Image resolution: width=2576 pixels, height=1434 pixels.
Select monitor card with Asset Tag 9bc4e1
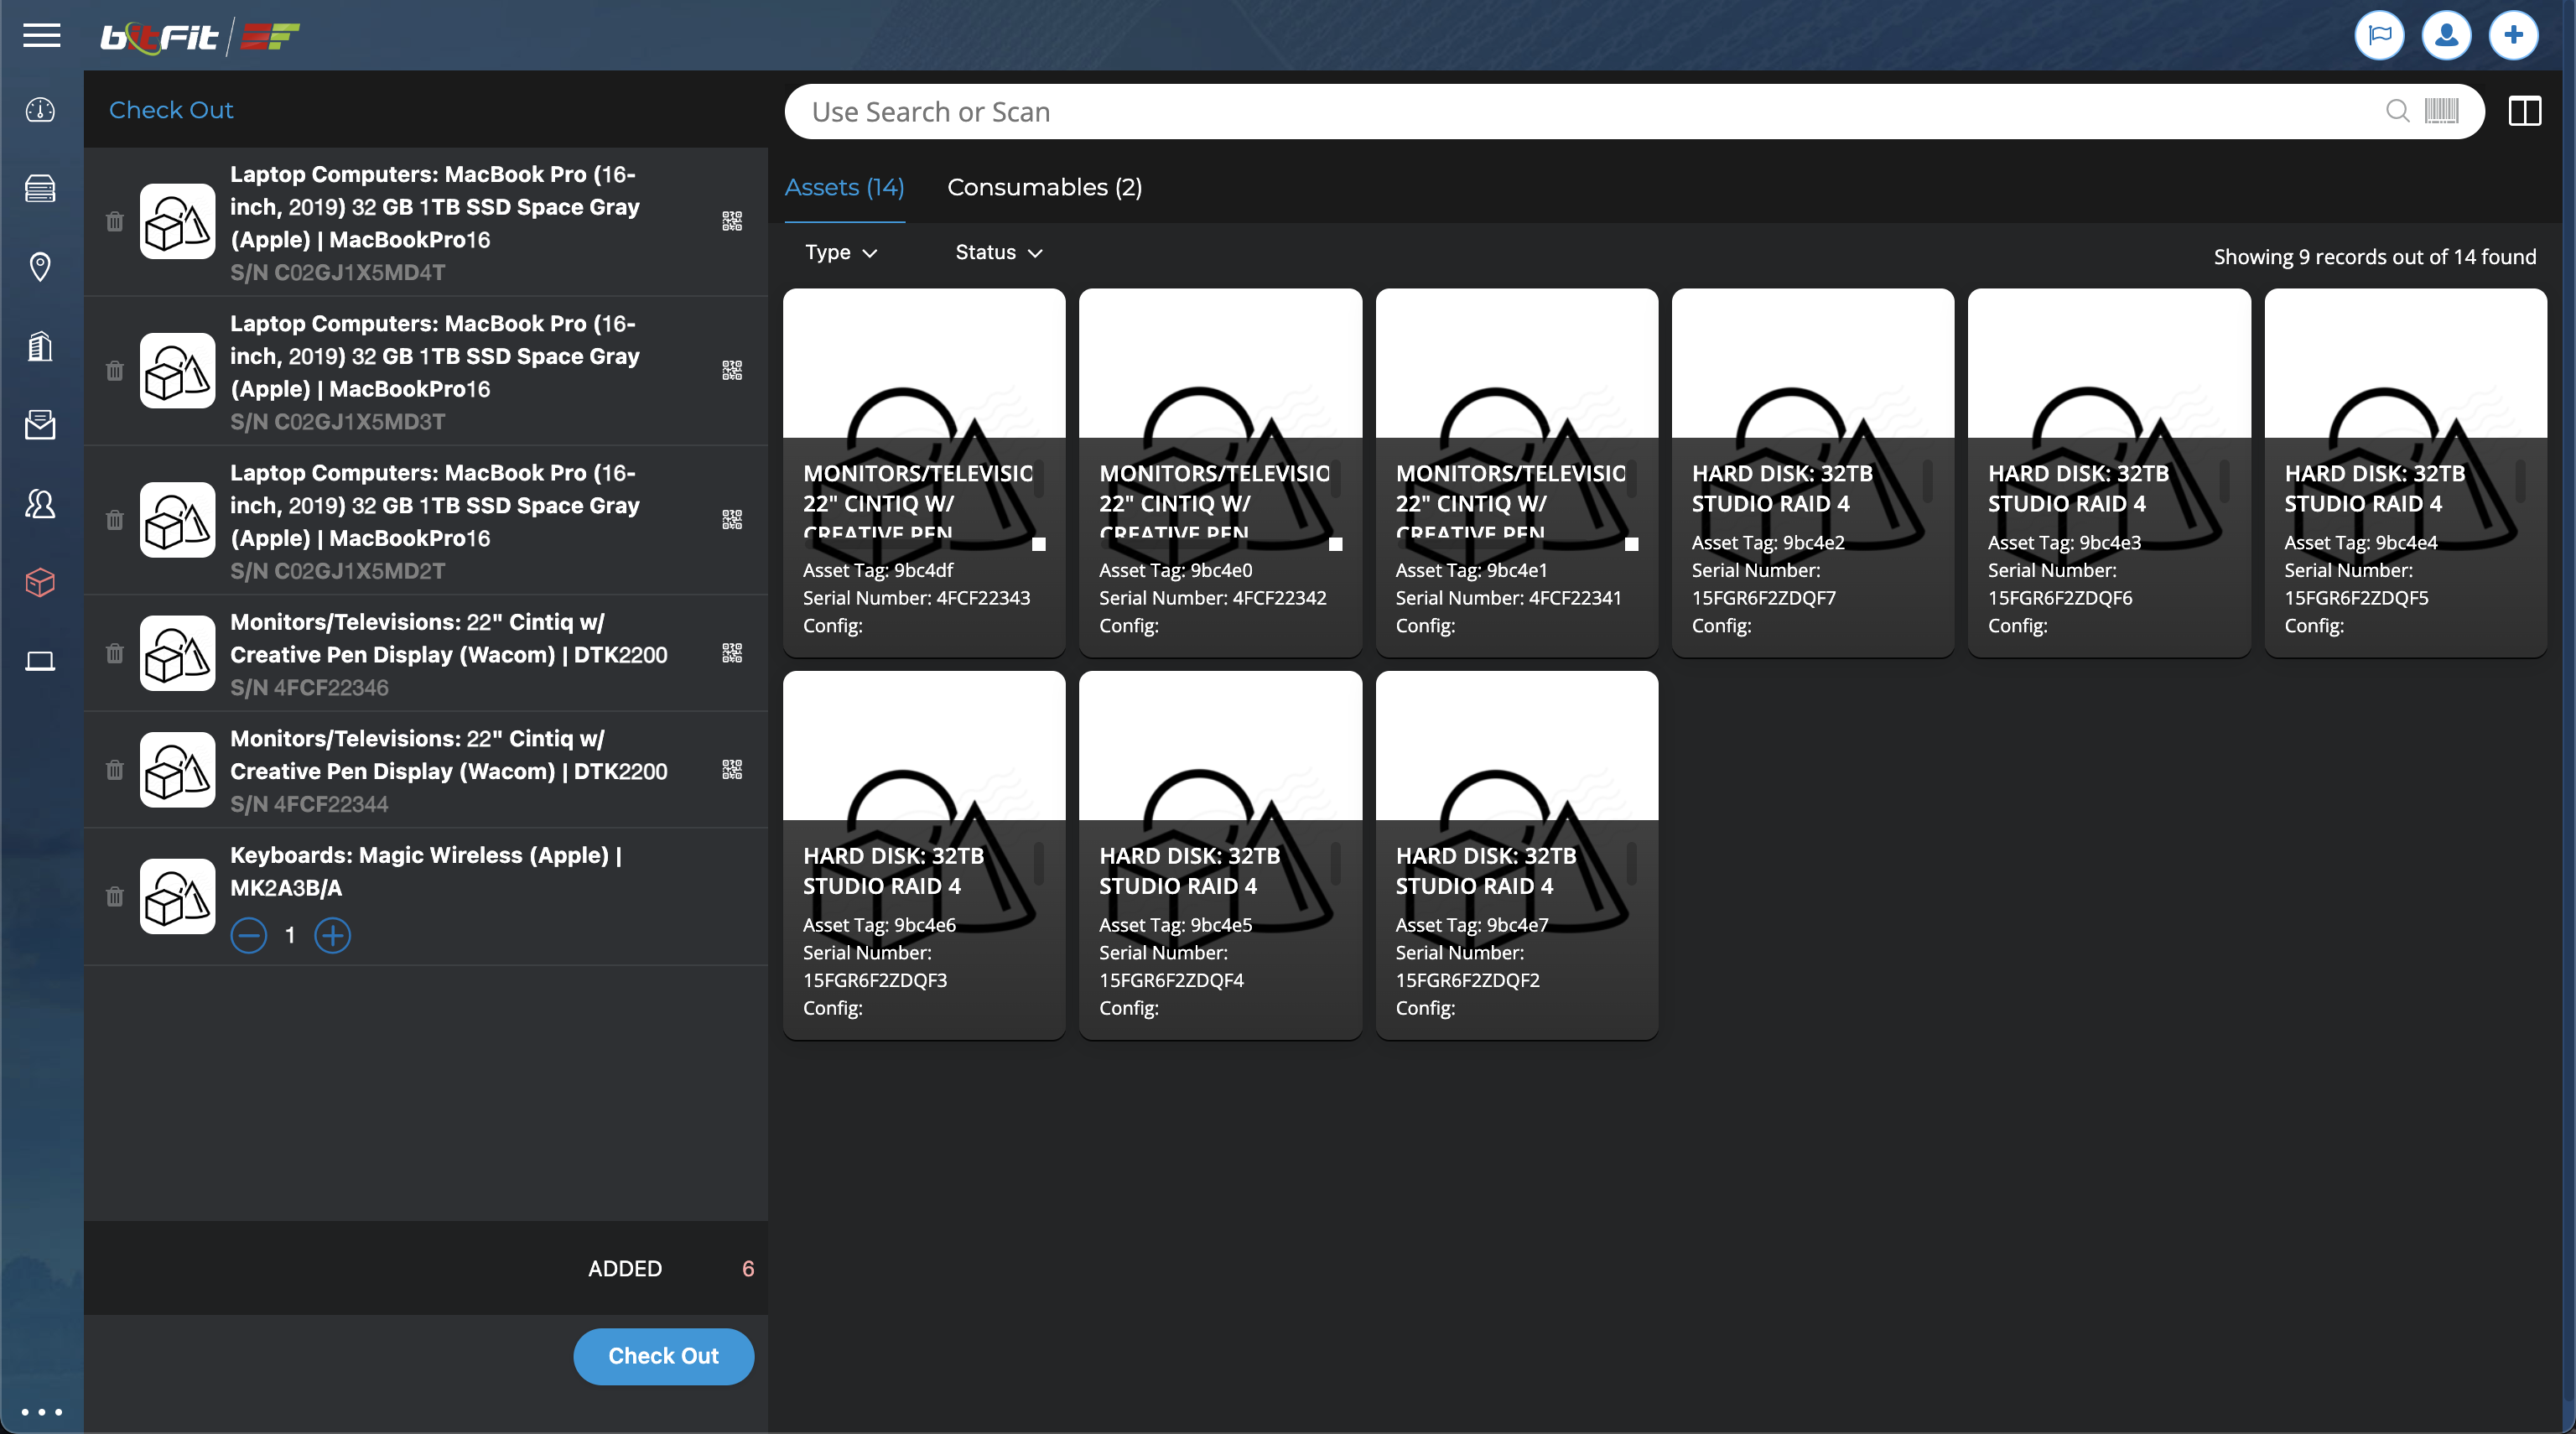[1517, 473]
